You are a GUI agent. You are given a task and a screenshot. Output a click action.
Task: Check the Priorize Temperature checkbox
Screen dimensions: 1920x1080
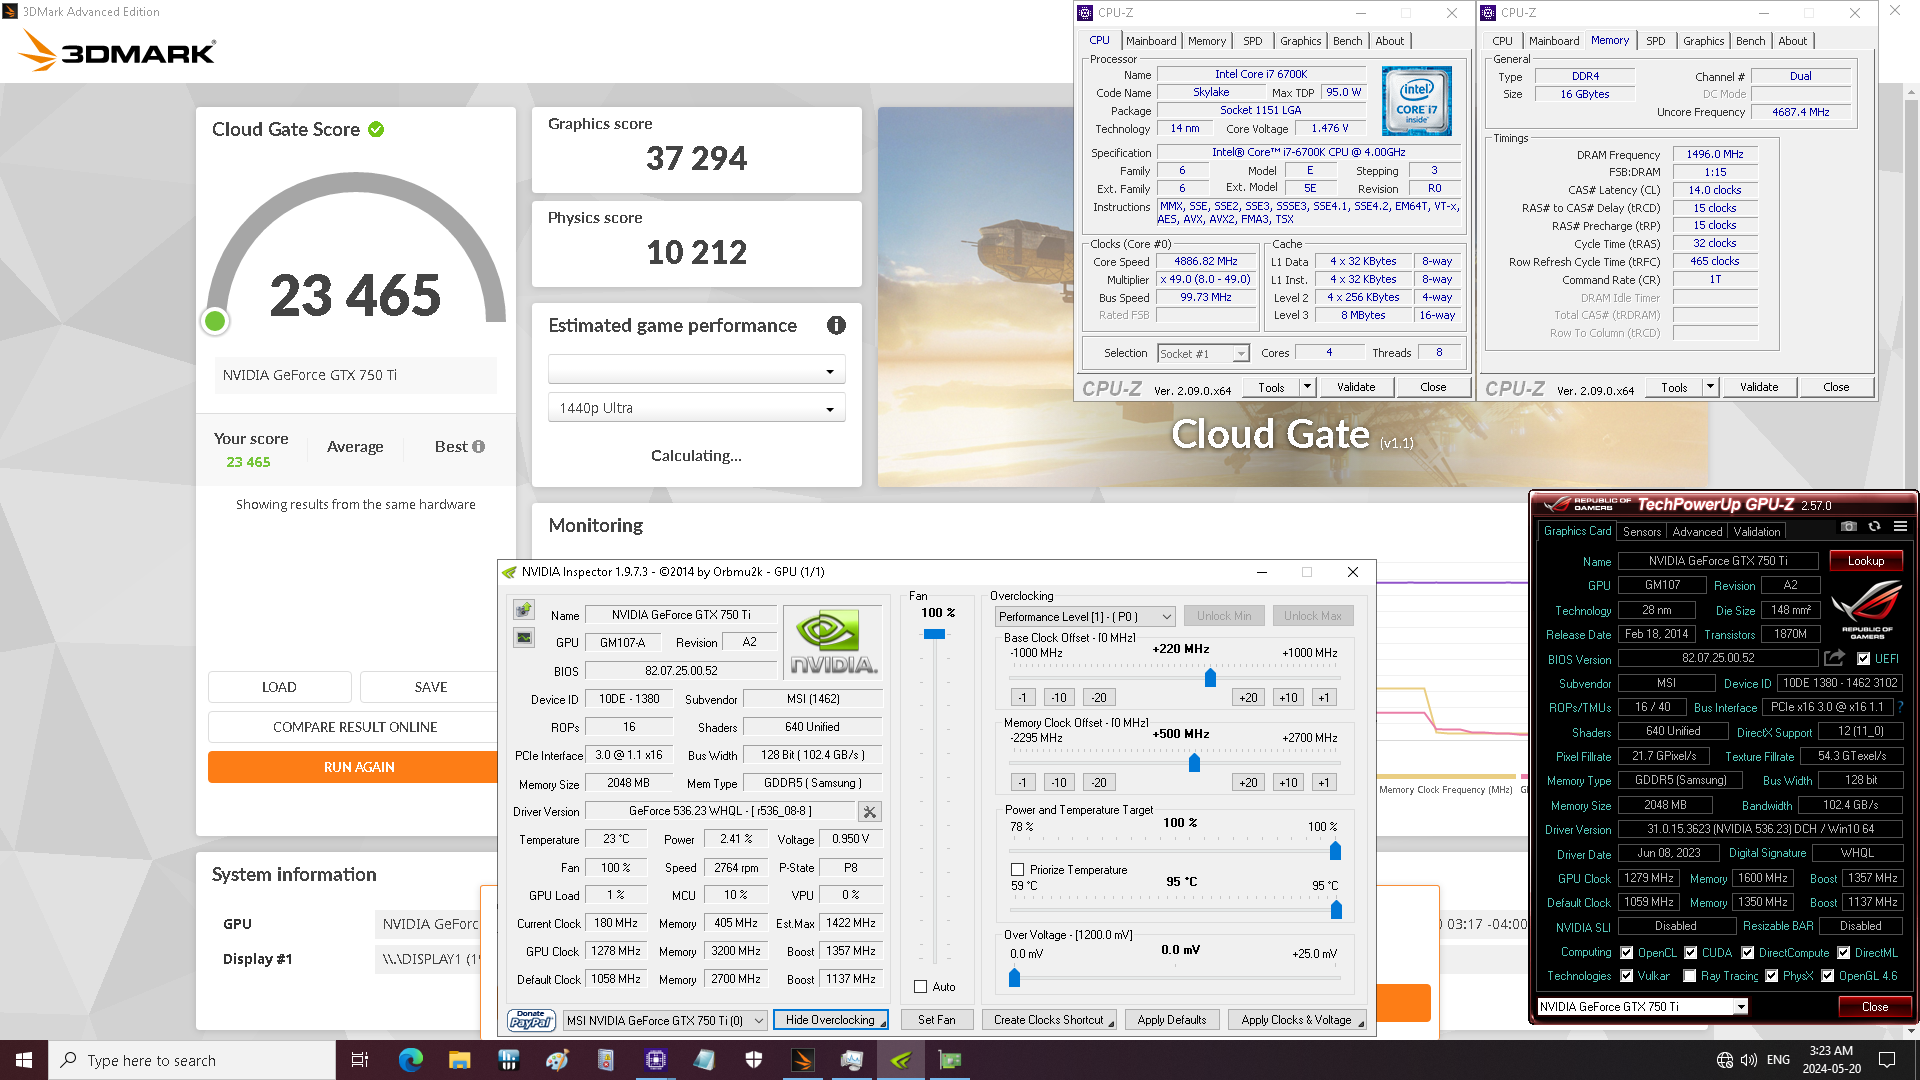[1018, 870]
